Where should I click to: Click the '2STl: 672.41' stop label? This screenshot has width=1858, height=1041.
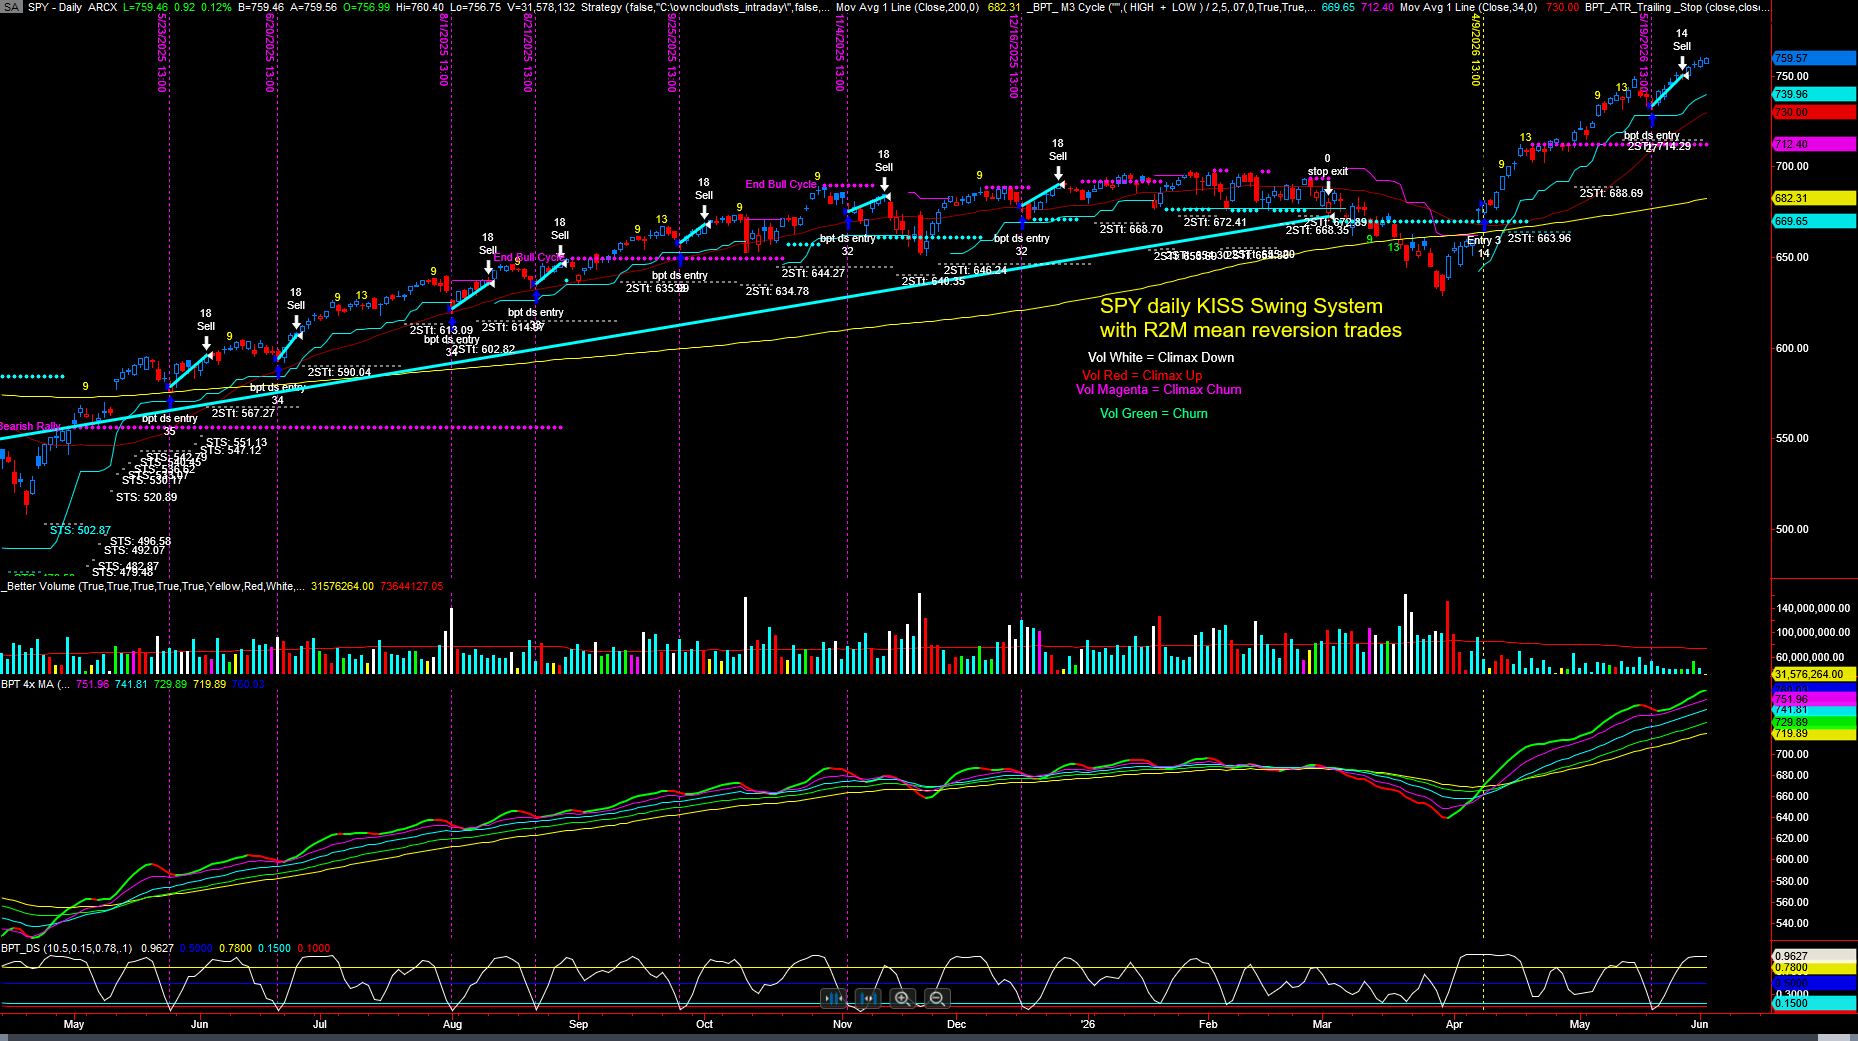pos(1214,222)
